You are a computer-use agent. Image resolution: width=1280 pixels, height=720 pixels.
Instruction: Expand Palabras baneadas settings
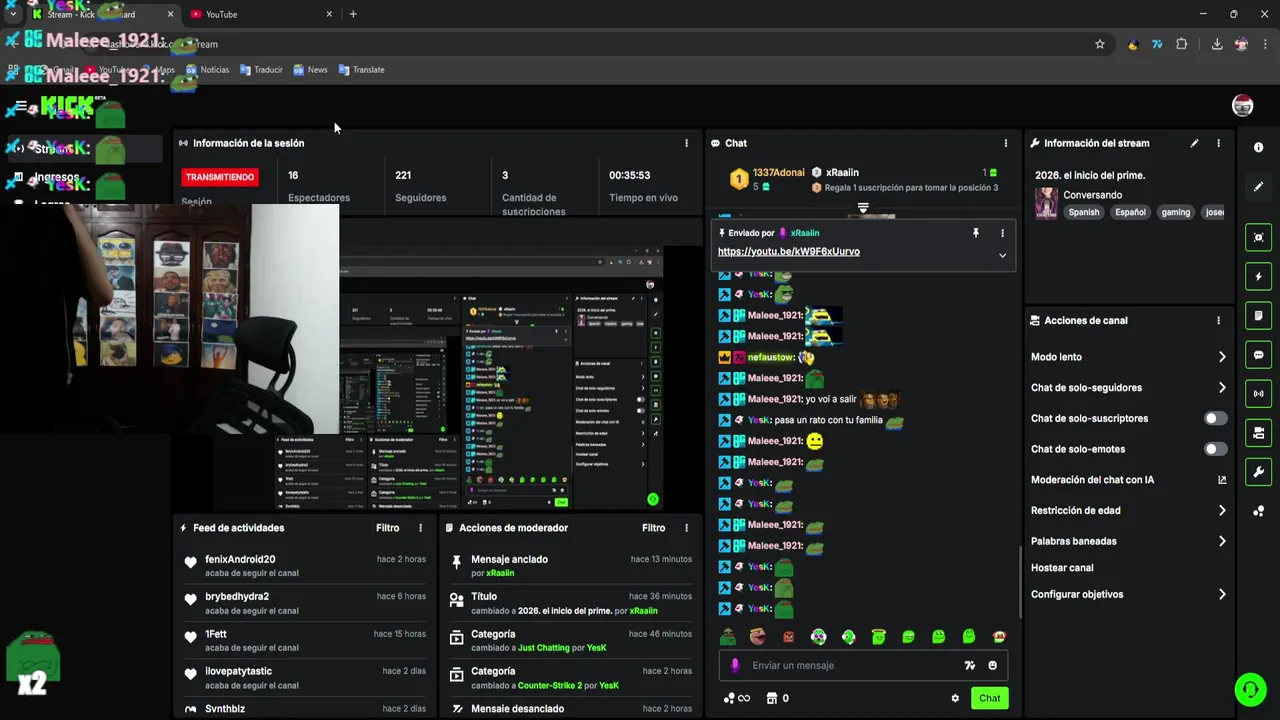(x=1222, y=541)
